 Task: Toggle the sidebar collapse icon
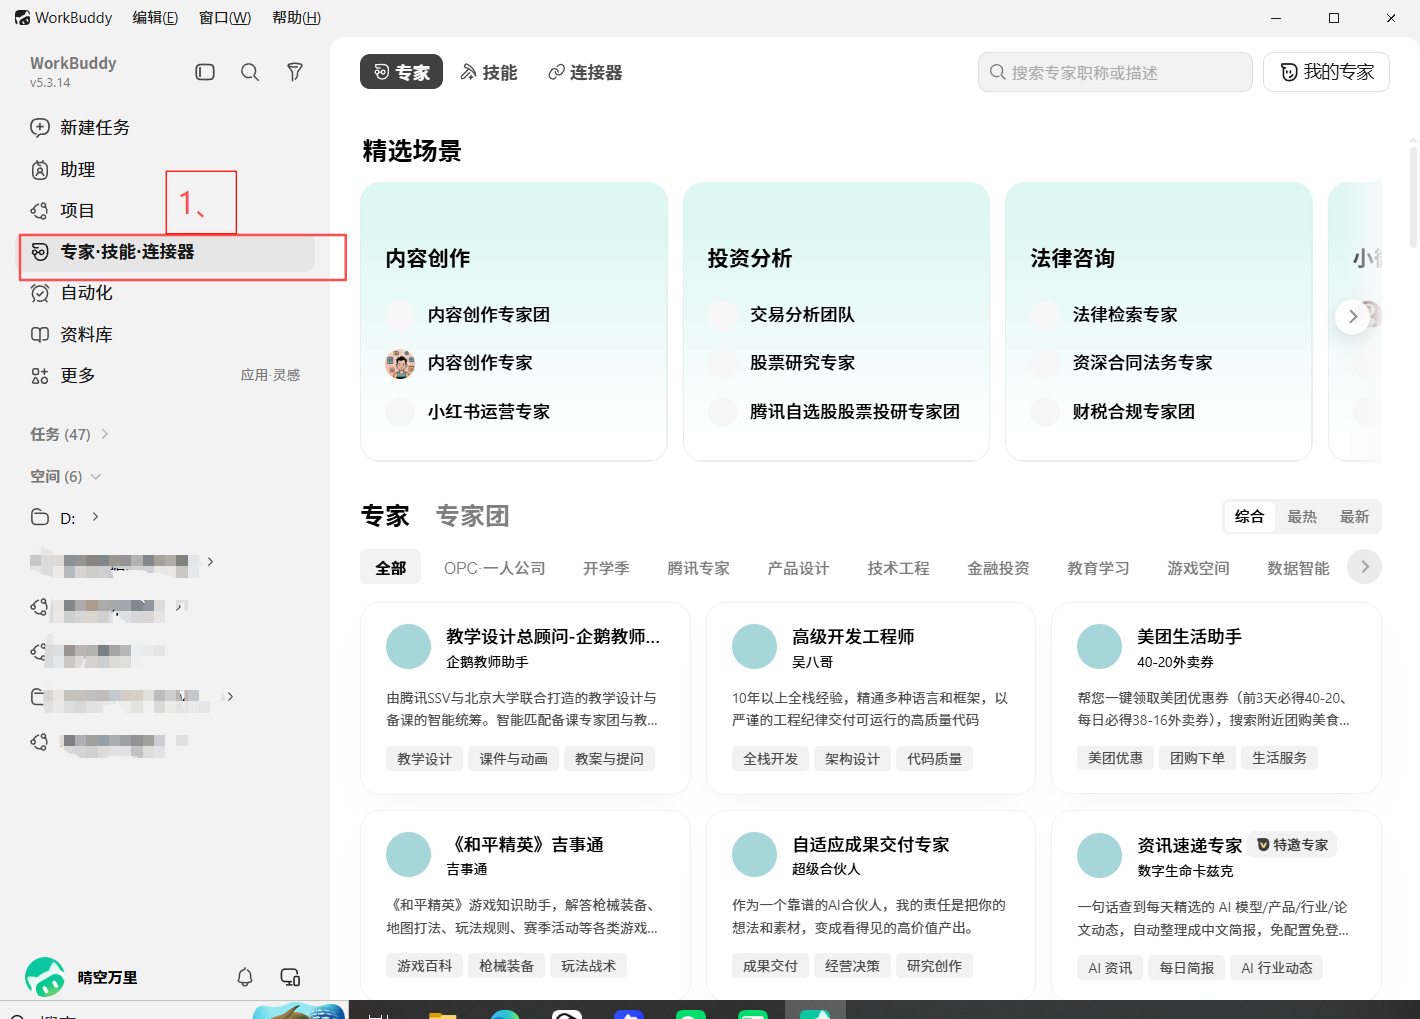click(x=205, y=72)
